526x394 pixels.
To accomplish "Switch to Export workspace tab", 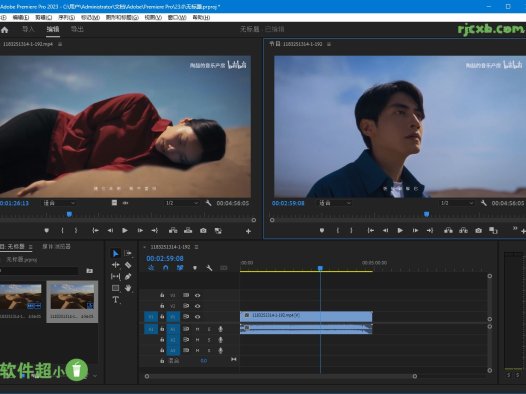I will coord(77,29).
